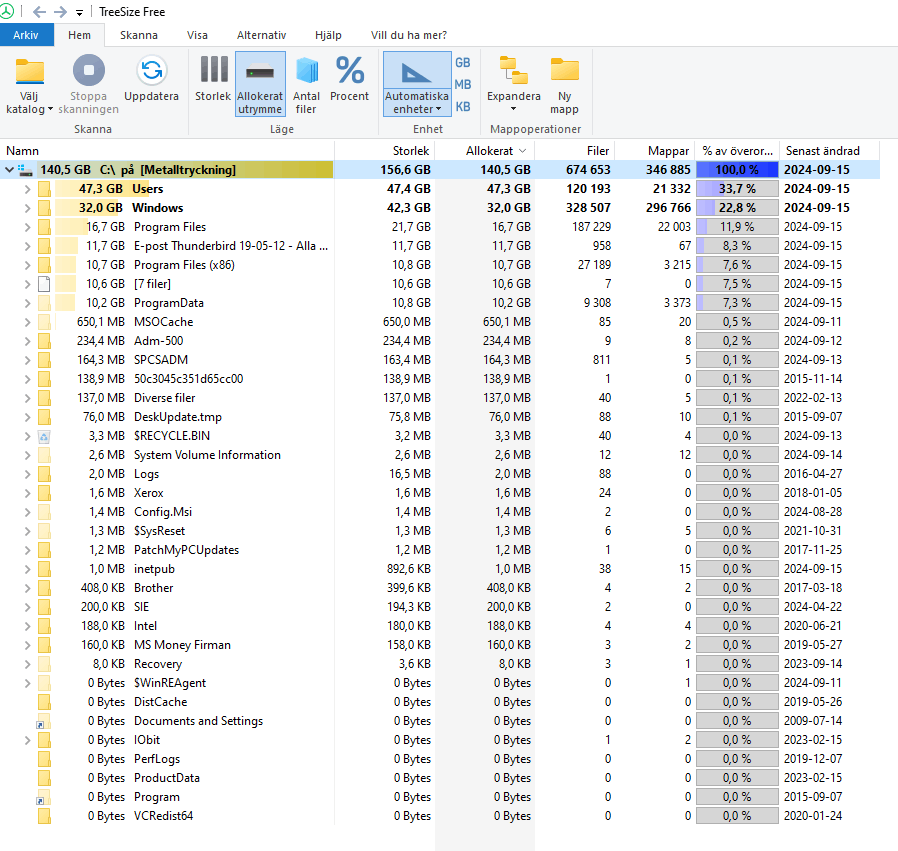Toggle Allokerat utrymme mode
This screenshot has width=898, height=851.
click(x=260, y=84)
